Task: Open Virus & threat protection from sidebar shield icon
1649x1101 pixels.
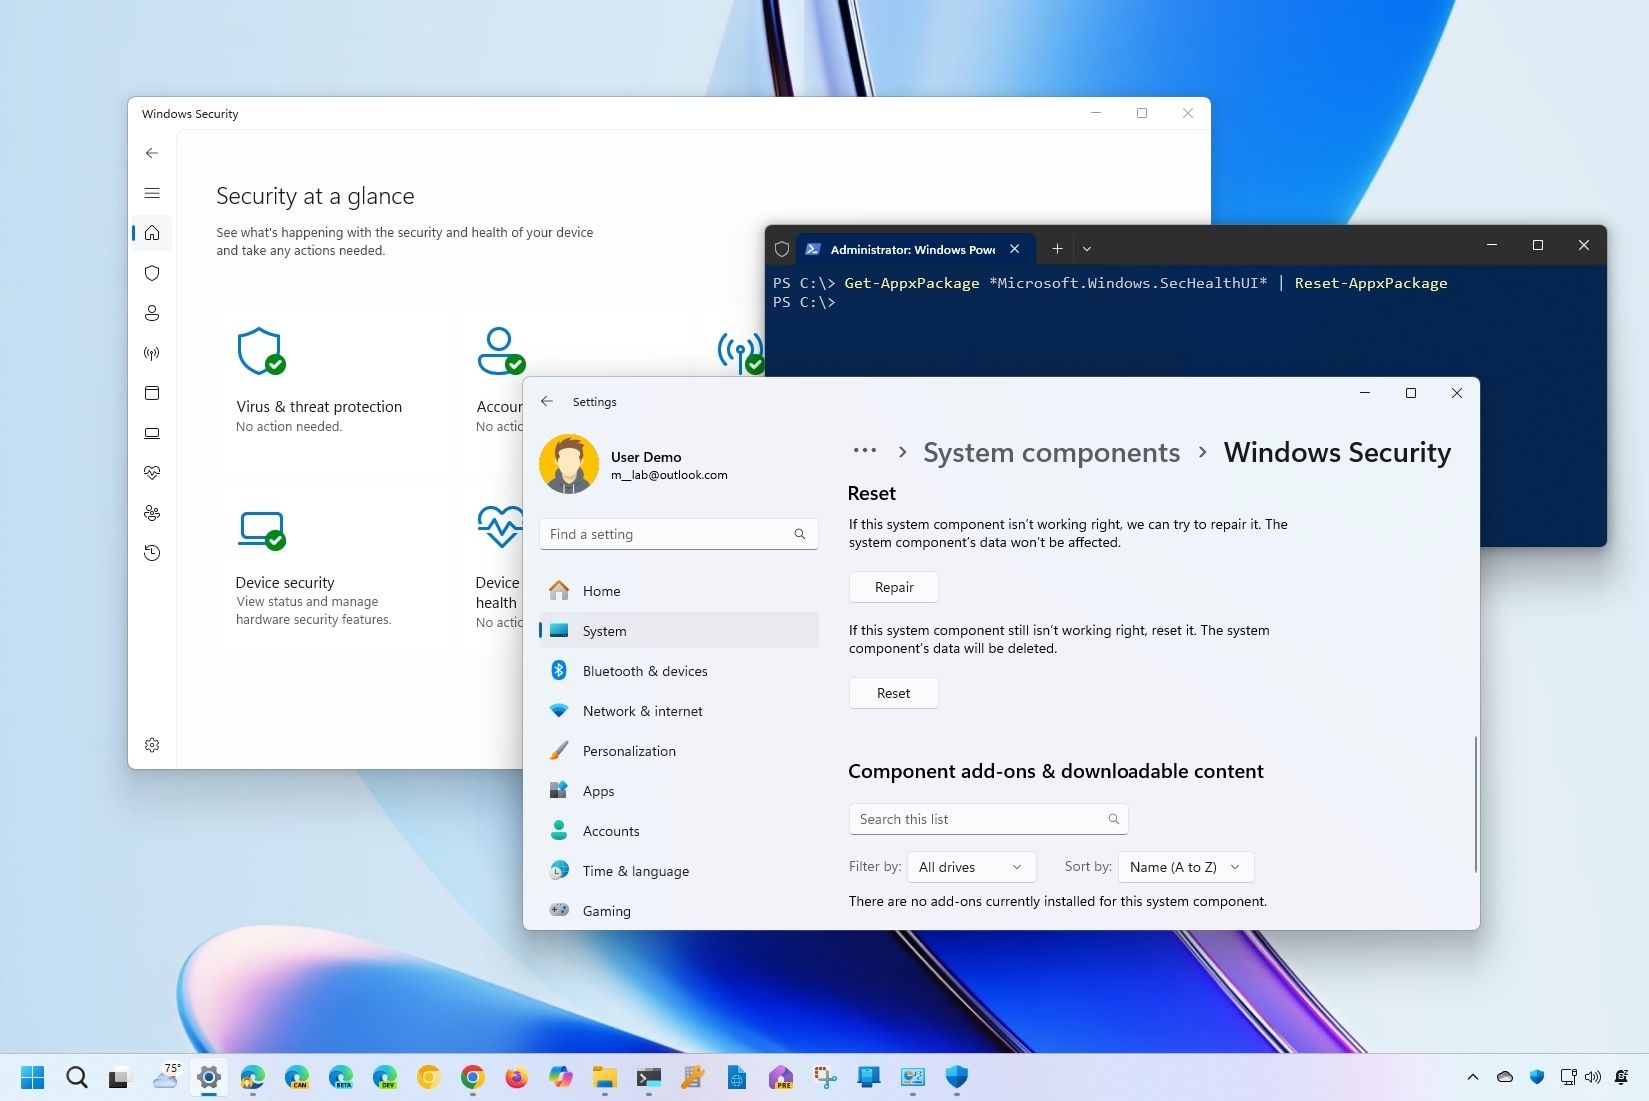Action: [151, 272]
